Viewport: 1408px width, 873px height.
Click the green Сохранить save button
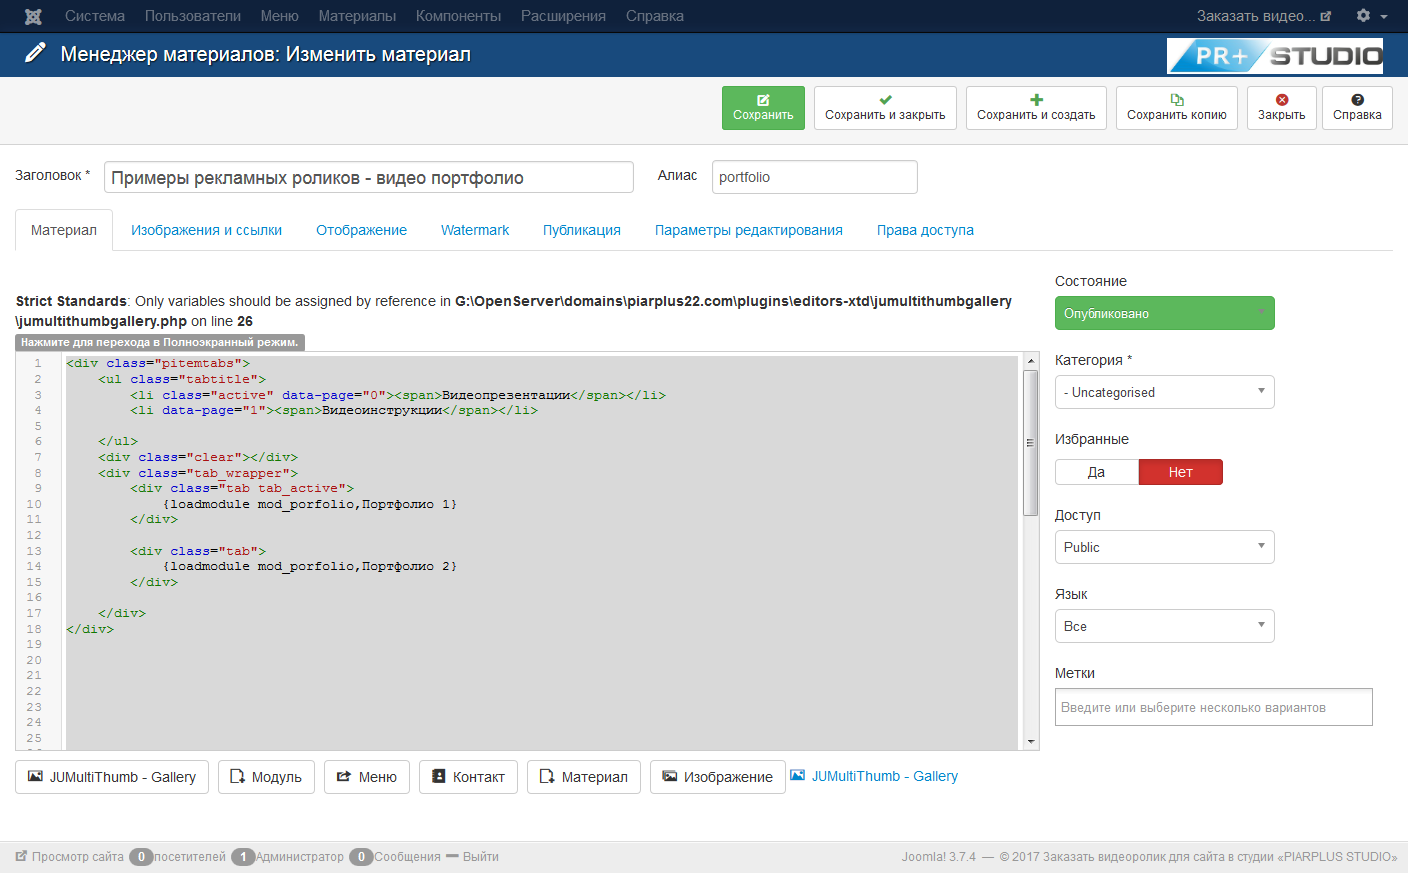pyautogui.click(x=763, y=107)
